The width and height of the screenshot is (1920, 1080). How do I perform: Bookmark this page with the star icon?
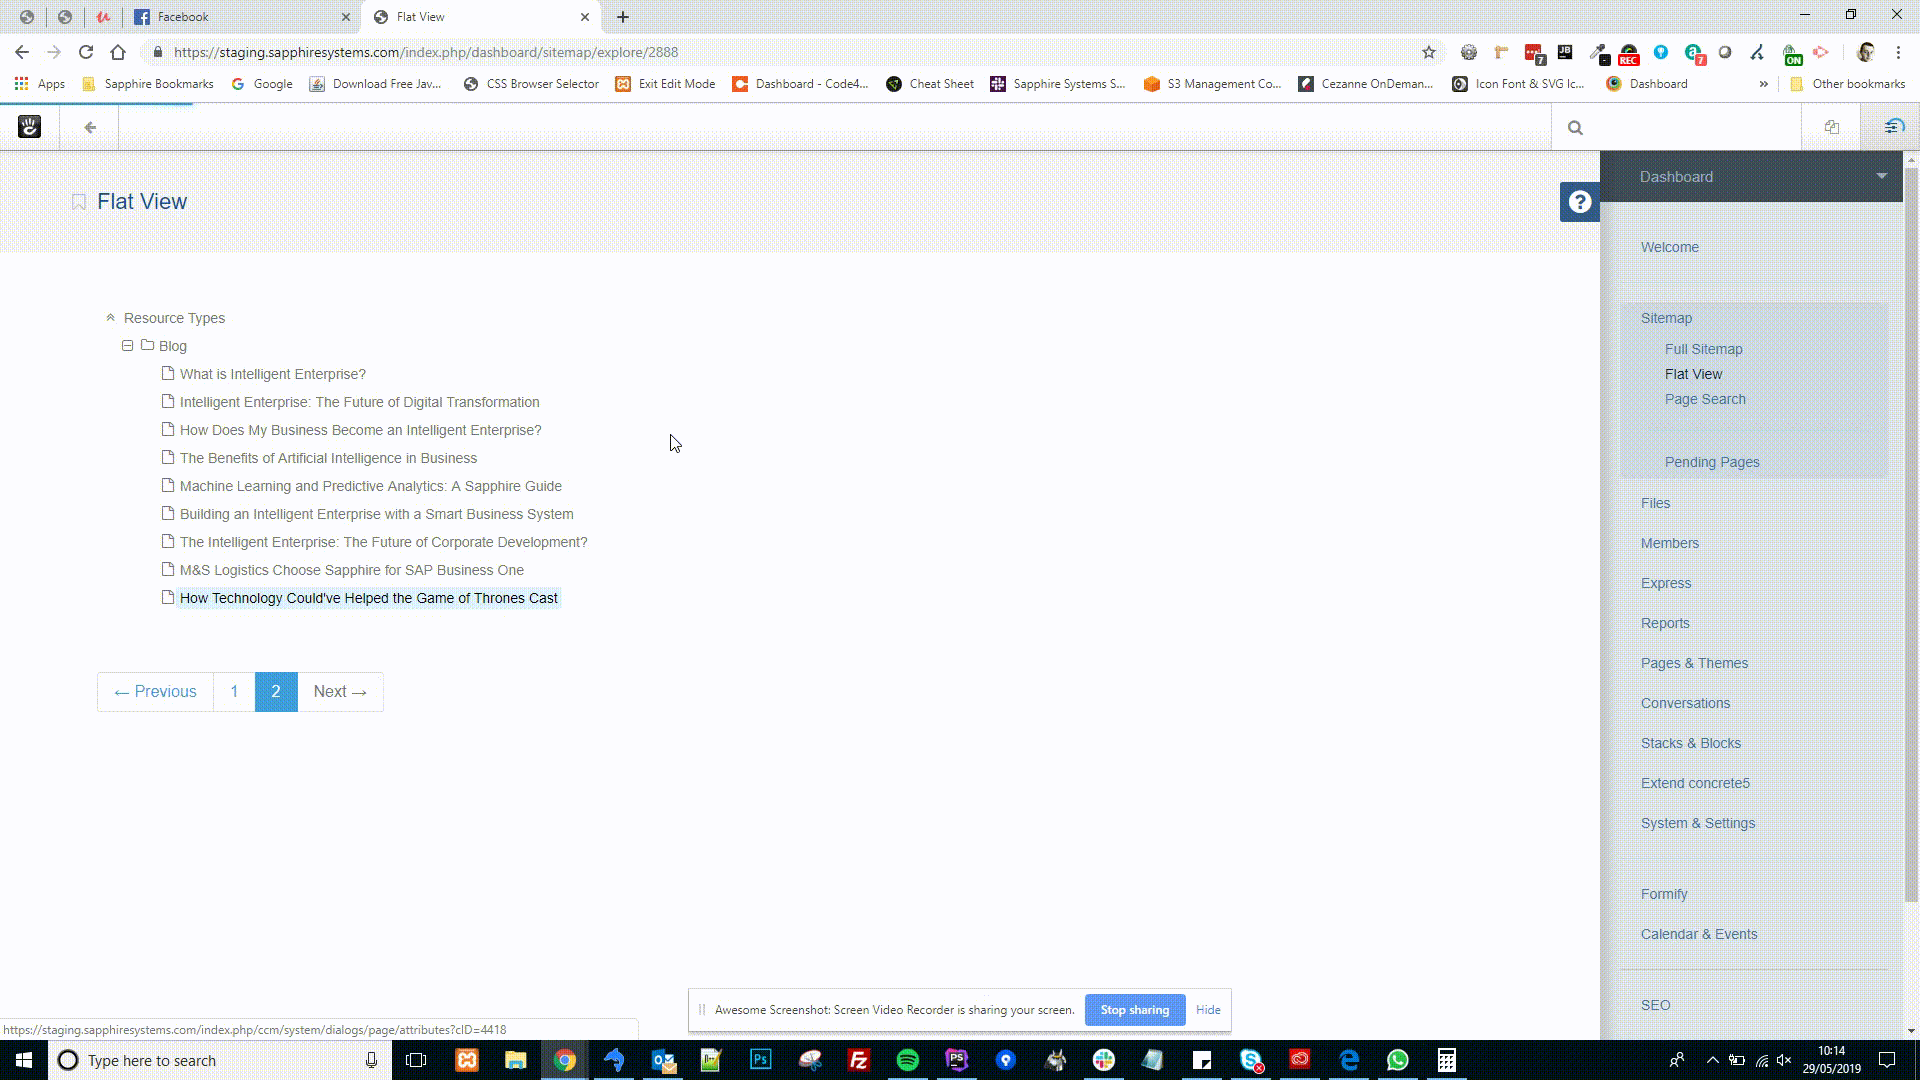1429,52
